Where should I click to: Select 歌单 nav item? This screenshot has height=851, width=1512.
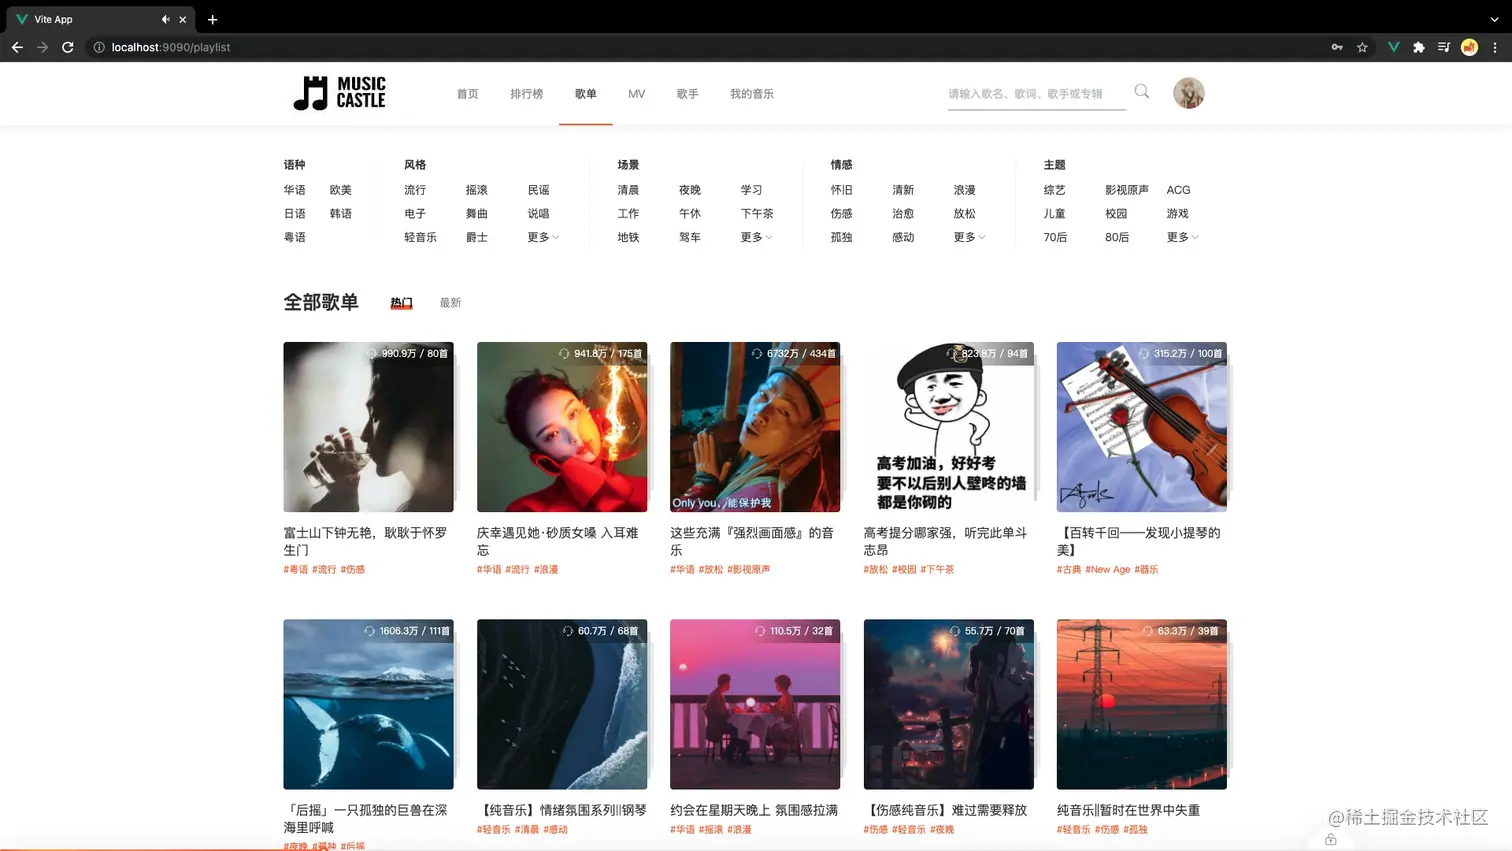pos(586,94)
